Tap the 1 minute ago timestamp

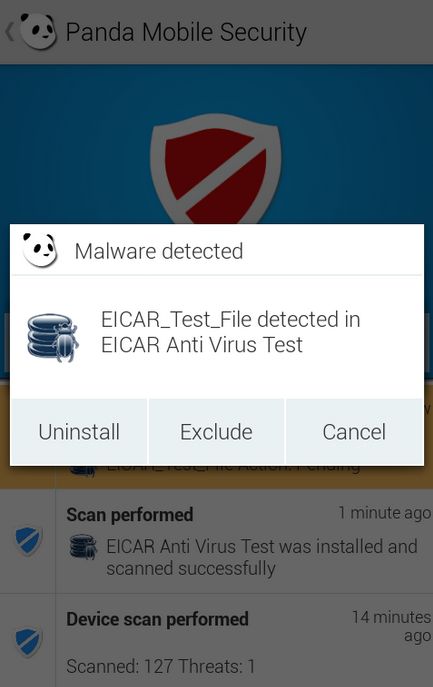tap(385, 512)
